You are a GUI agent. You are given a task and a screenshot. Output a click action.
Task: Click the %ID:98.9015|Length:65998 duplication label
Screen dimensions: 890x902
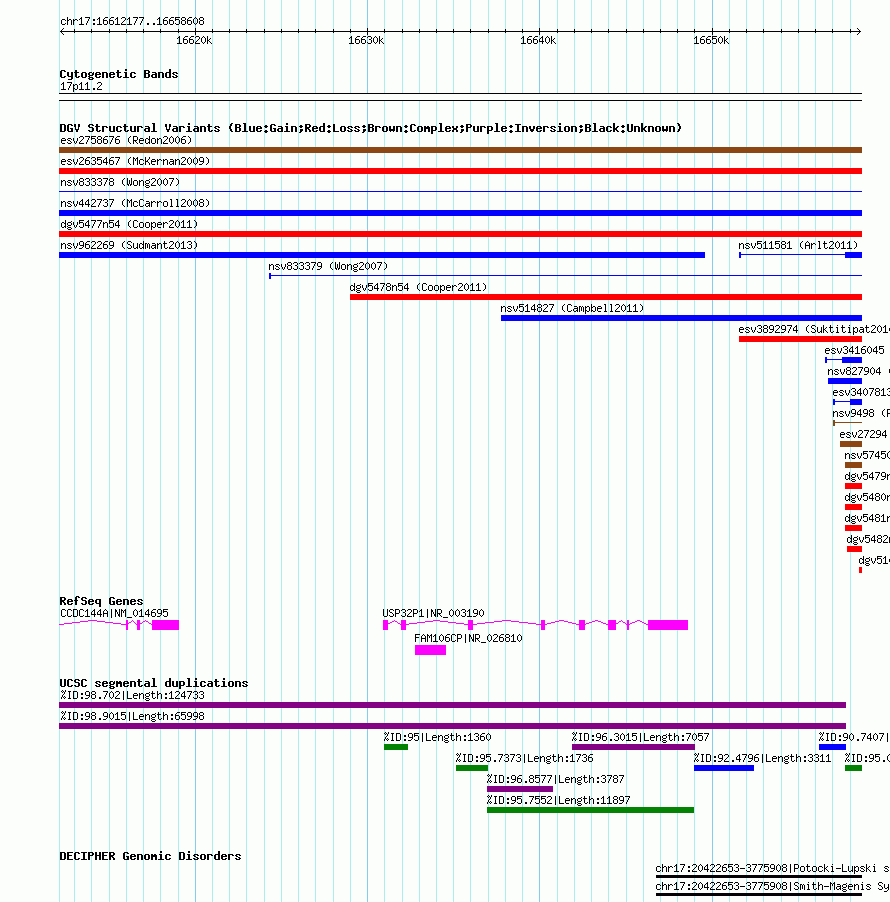(132, 716)
